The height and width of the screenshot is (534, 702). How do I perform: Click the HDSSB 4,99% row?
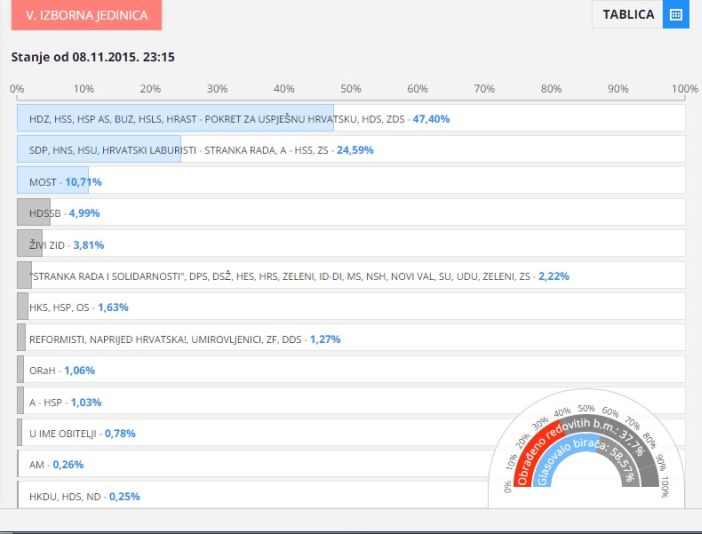coord(351,213)
